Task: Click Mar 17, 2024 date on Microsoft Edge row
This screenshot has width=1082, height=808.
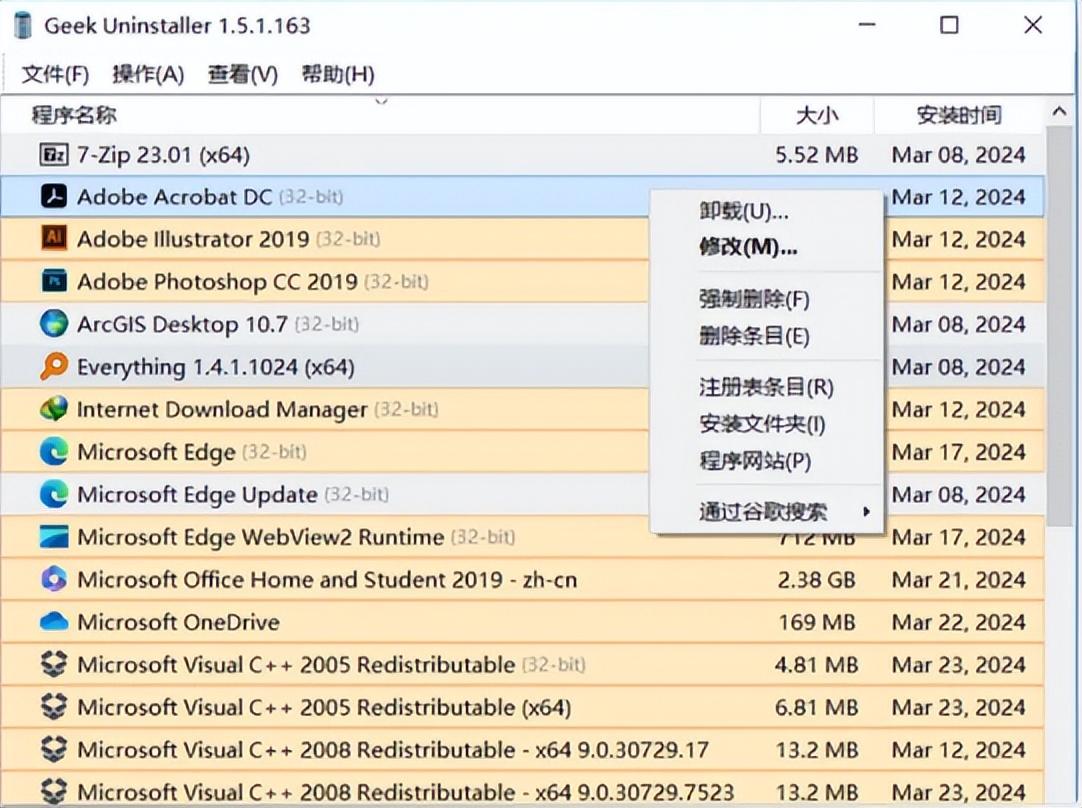Action: click(x=958, y=452)
